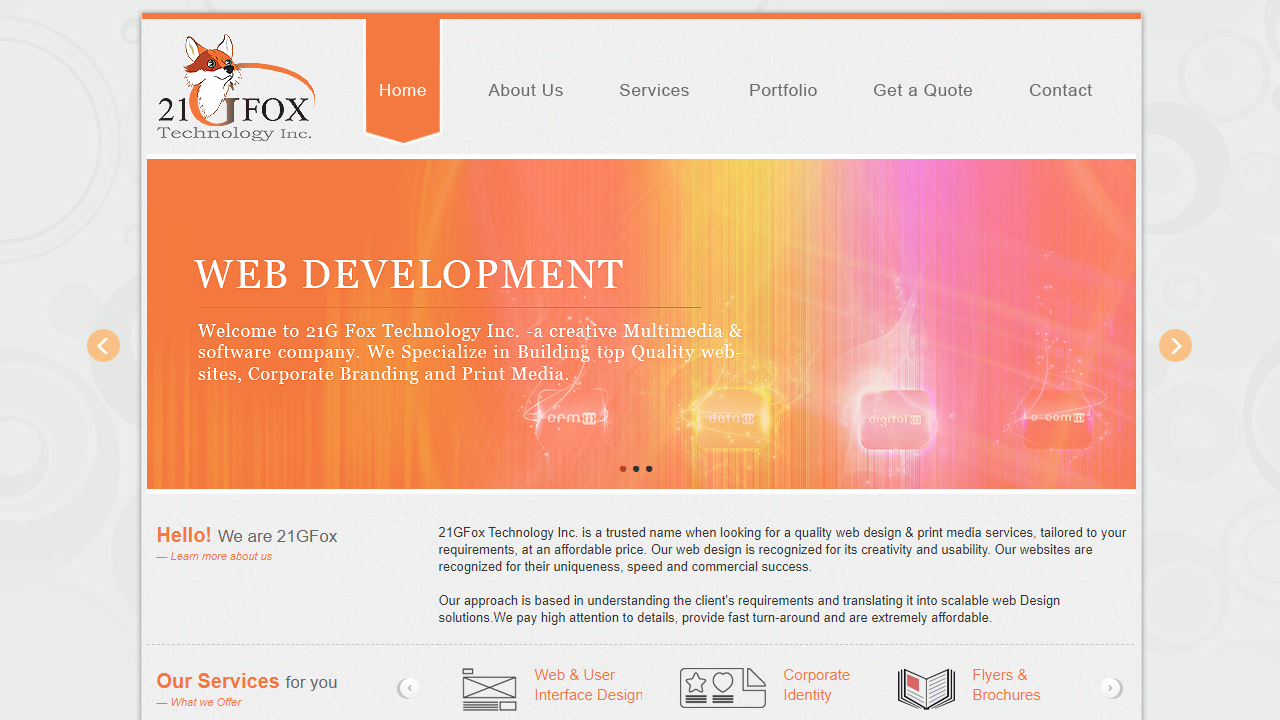
Task: Open the Home navigation tab
Action: 403,81
